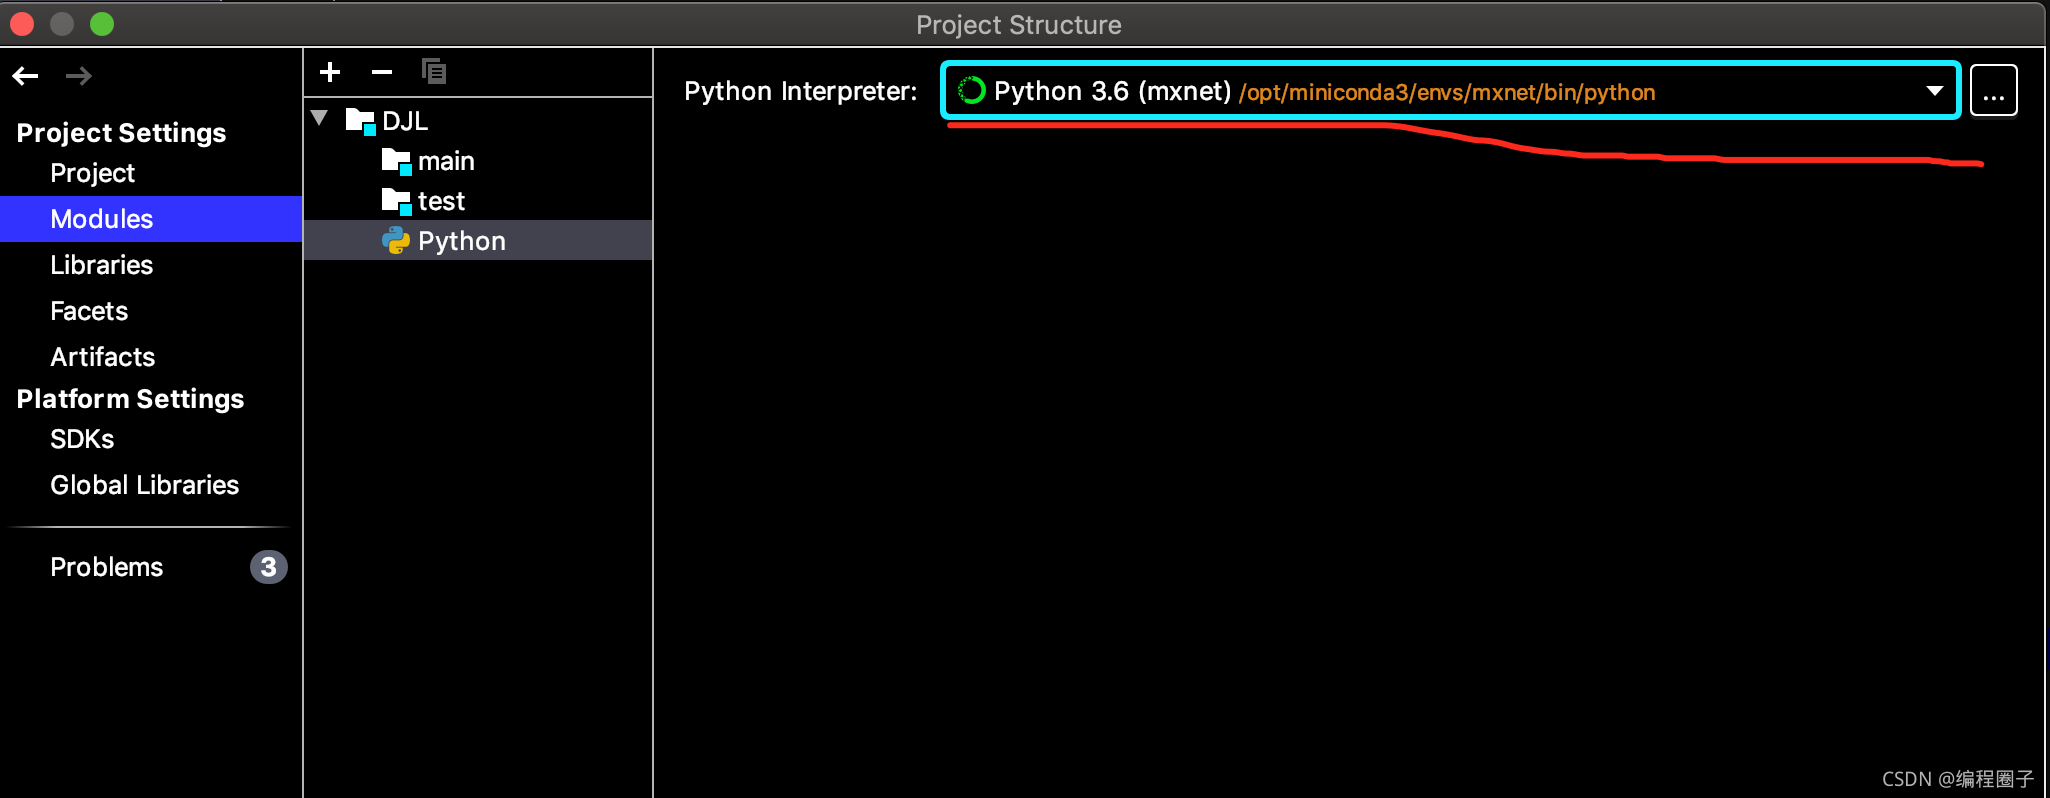Click the test module folder icon
Viewport: 2050px width, 798px height.
point(397,201)
